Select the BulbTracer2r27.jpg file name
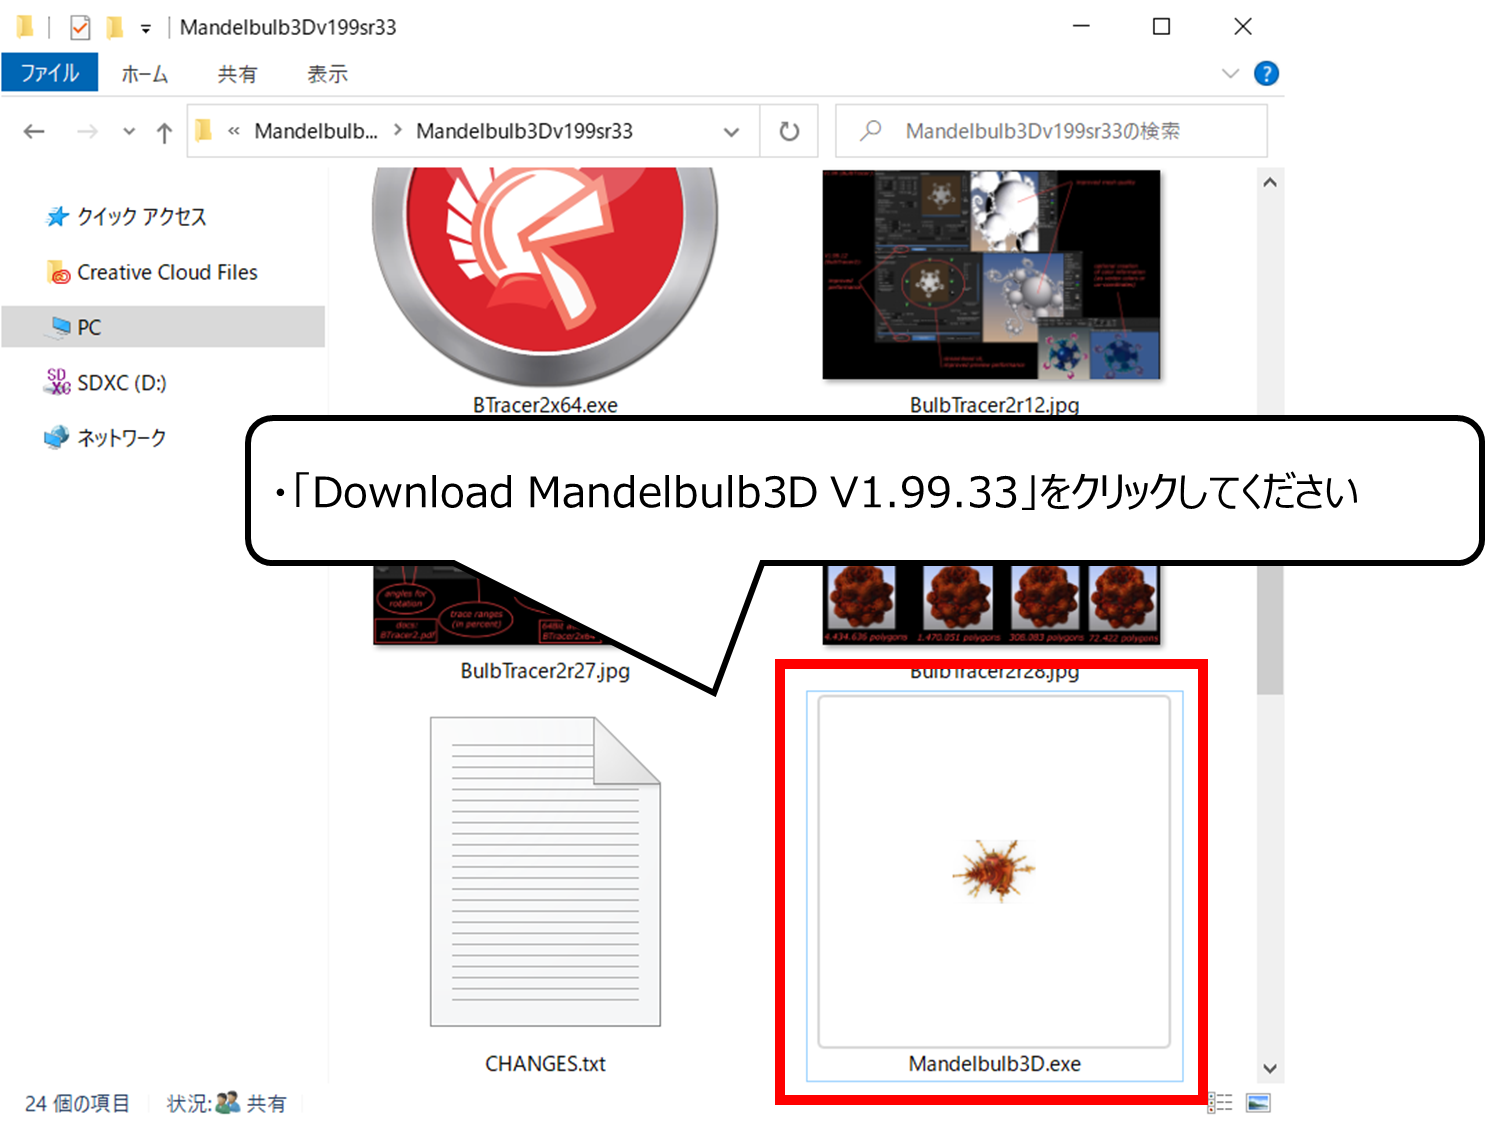This screenshot has height=1125, width=1485. coord(545,671)
